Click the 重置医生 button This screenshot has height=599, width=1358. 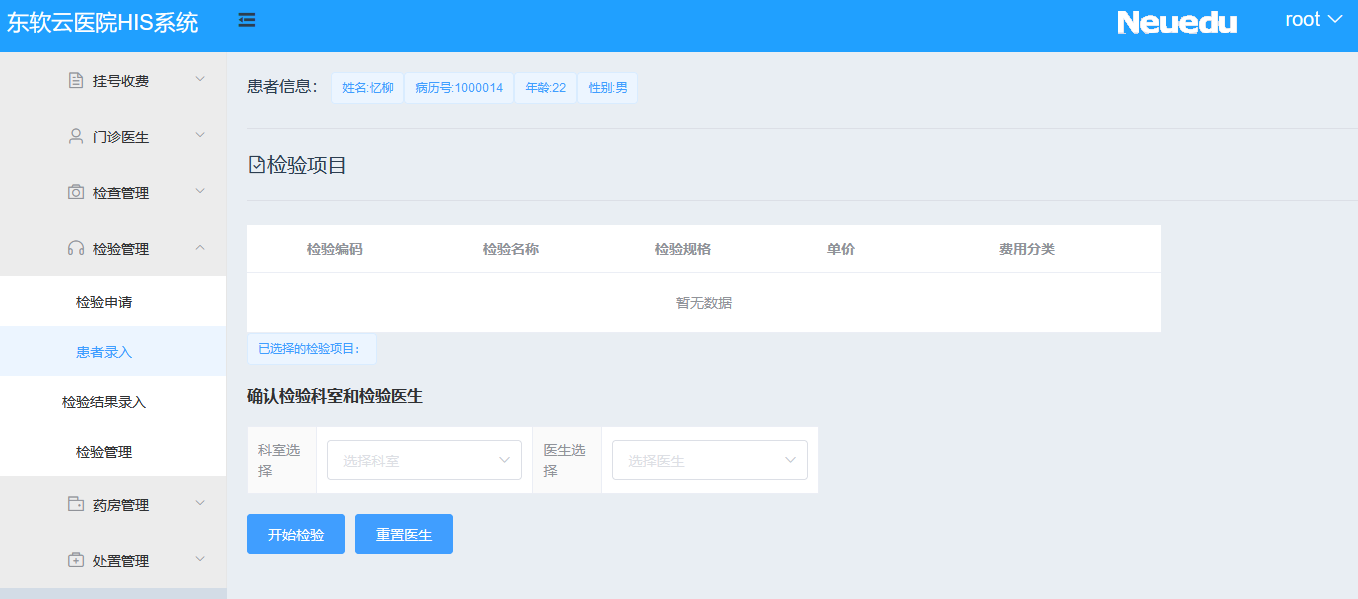pos(404,534)
